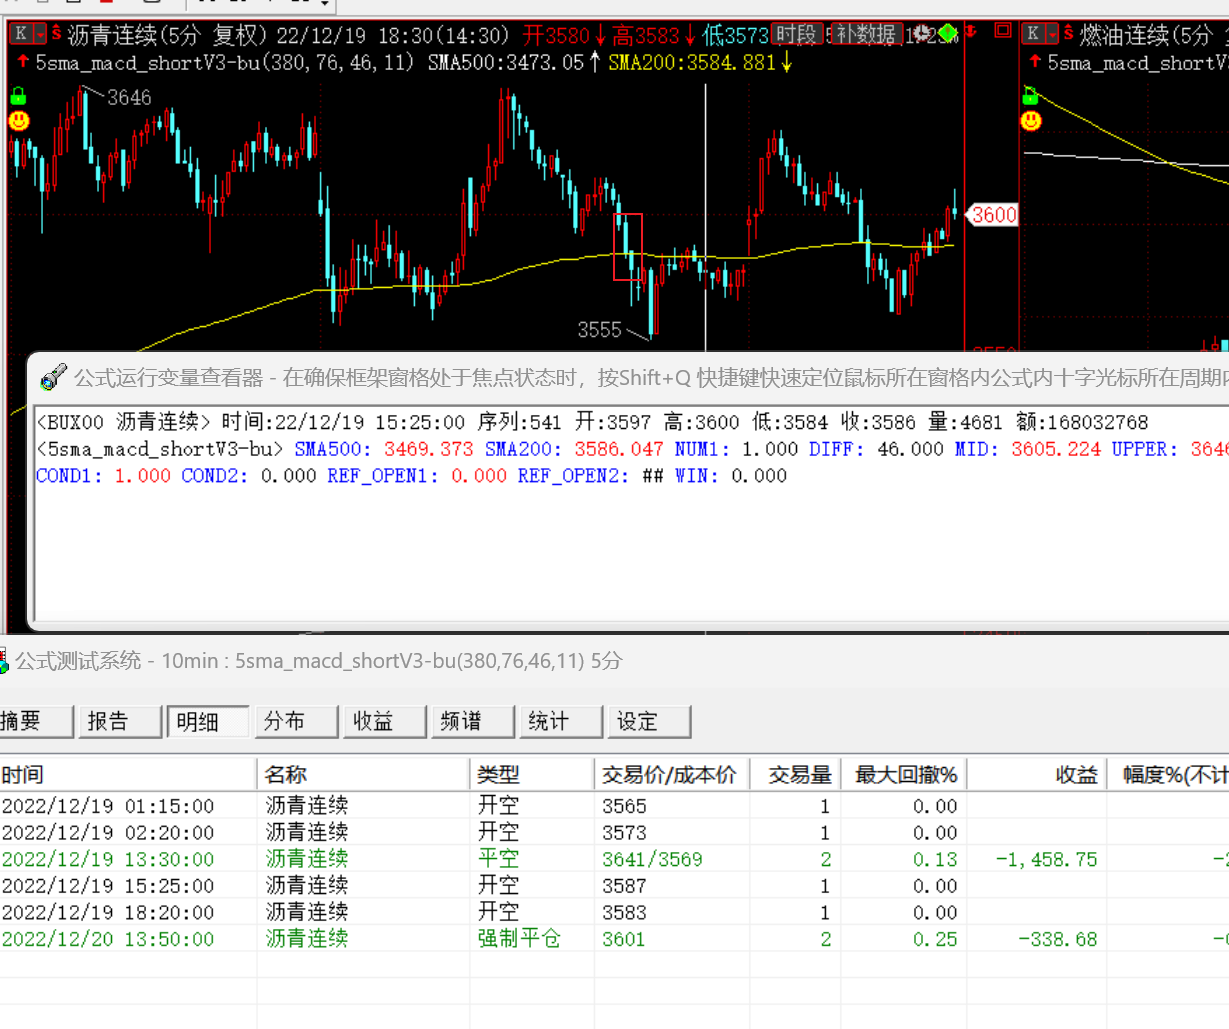Click the yellow smiley icon on the 沥青连续 chart
This screenshot has width=1229, height=1029.
18,121
